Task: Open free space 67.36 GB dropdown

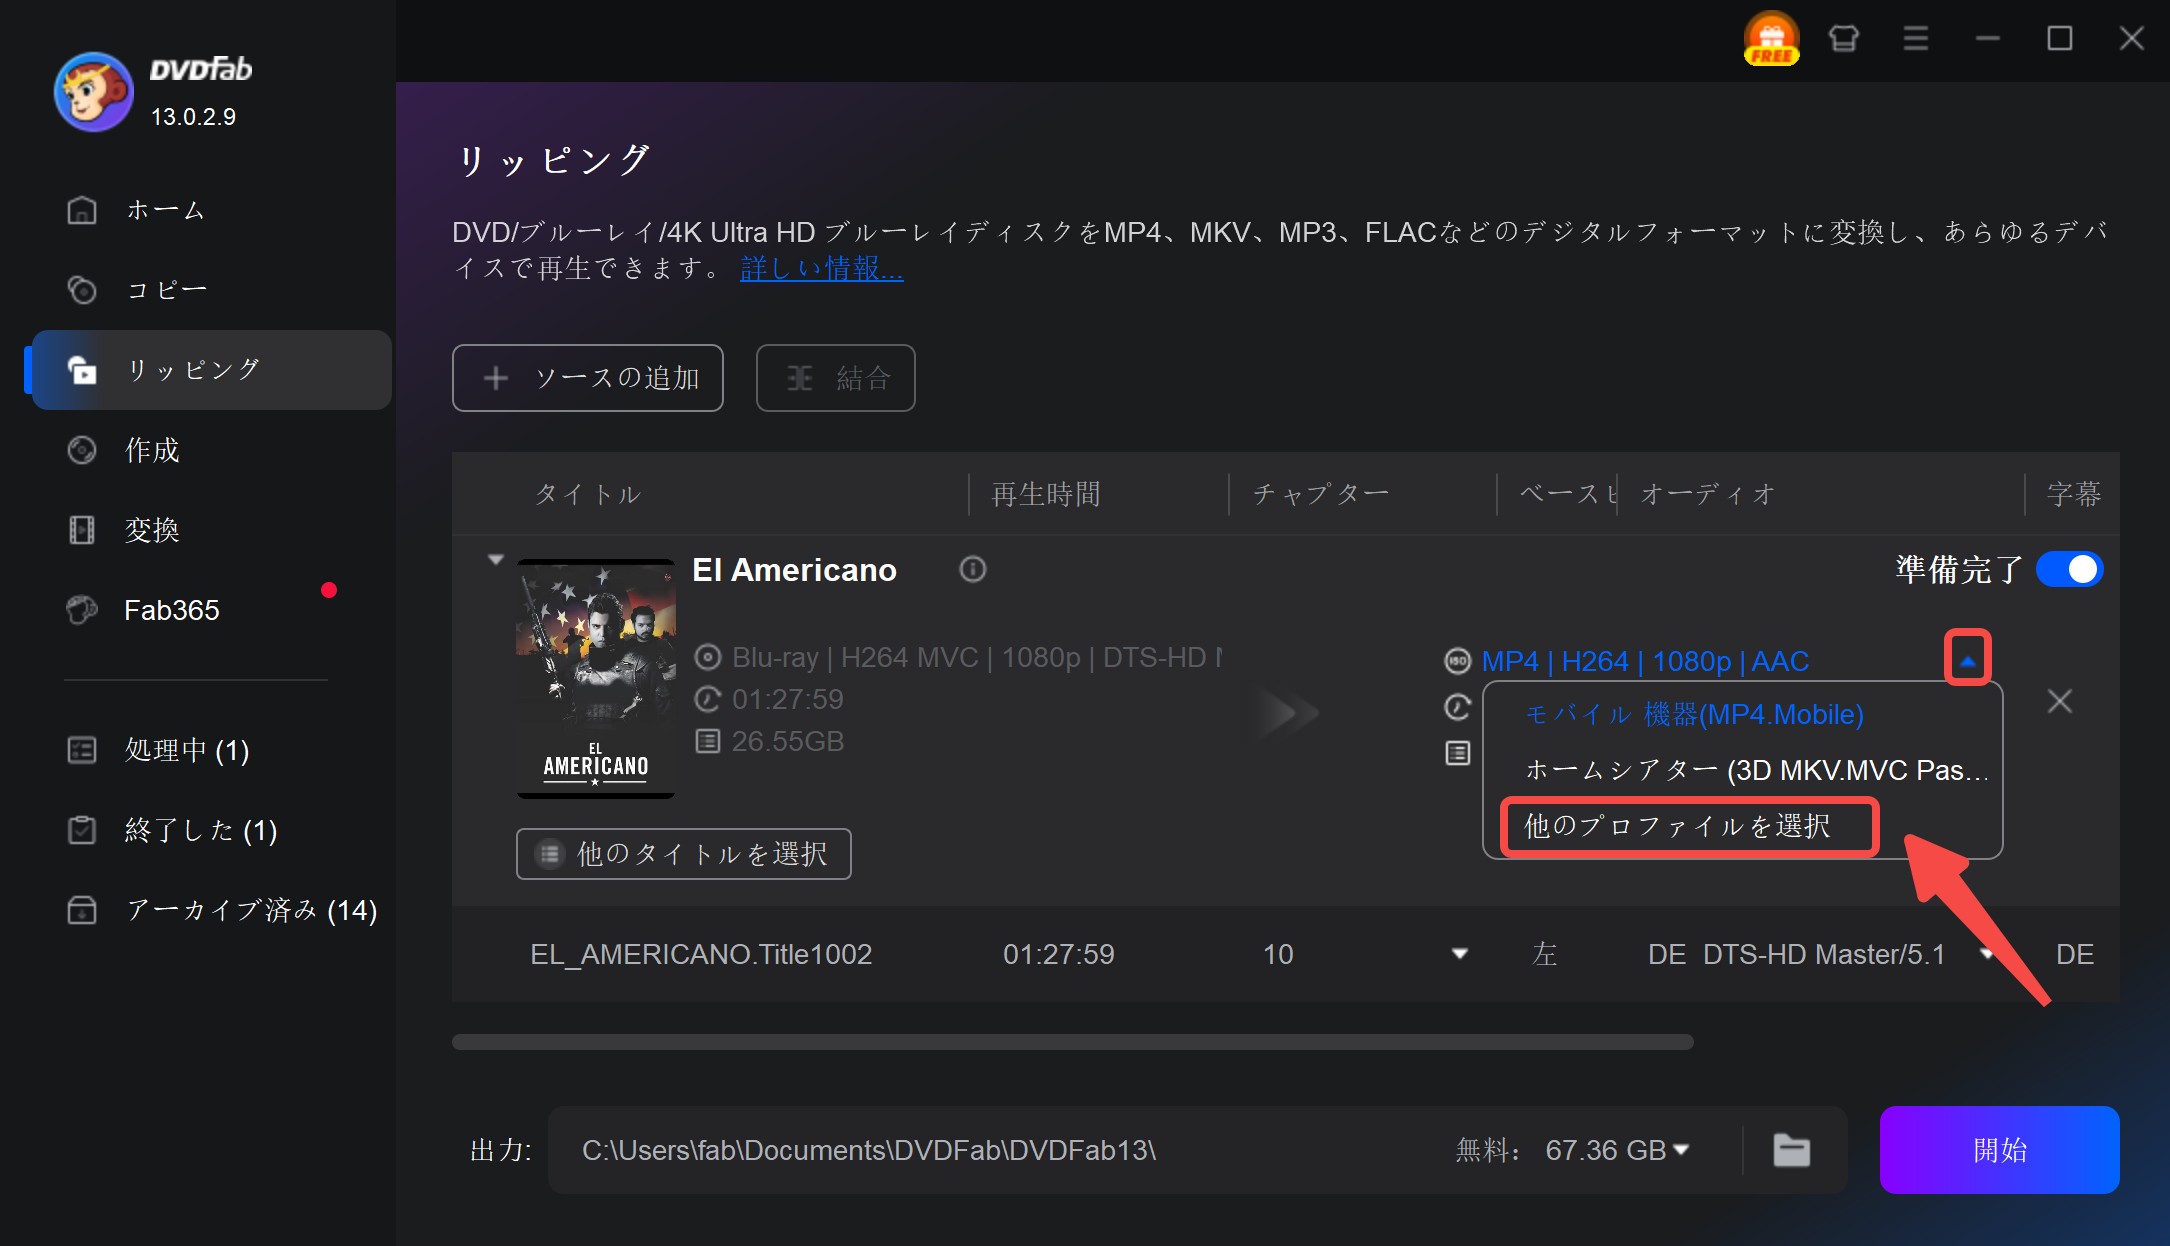Action: tap(1681, 1150)
